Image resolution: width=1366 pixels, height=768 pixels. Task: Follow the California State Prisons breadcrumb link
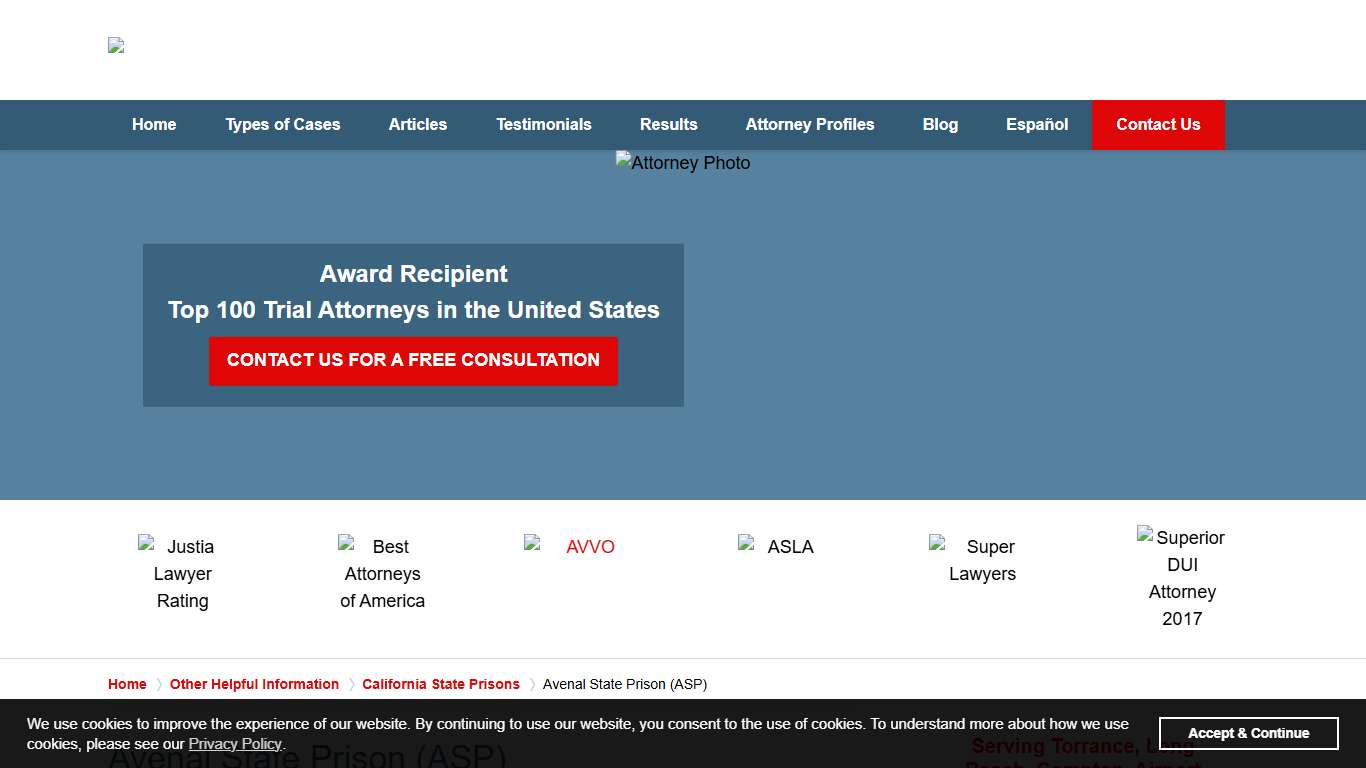441,684
